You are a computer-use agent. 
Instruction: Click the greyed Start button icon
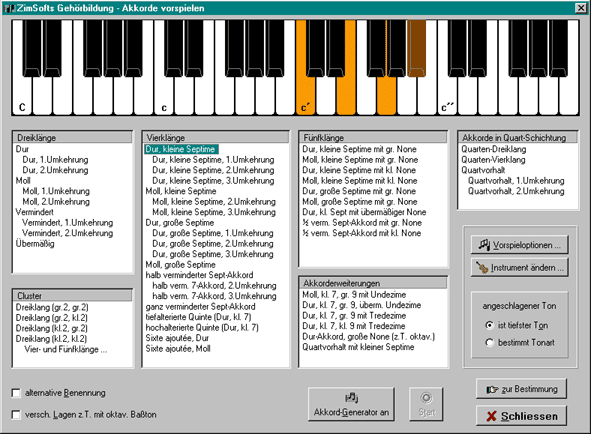point(426,398)
